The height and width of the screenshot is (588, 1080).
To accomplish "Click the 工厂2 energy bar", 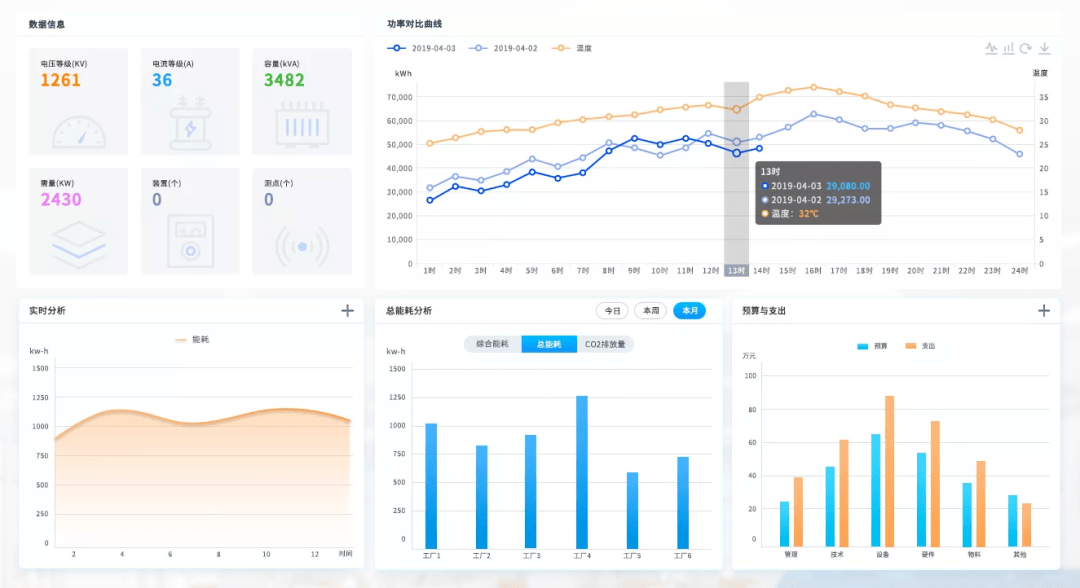I will [481, 497].
